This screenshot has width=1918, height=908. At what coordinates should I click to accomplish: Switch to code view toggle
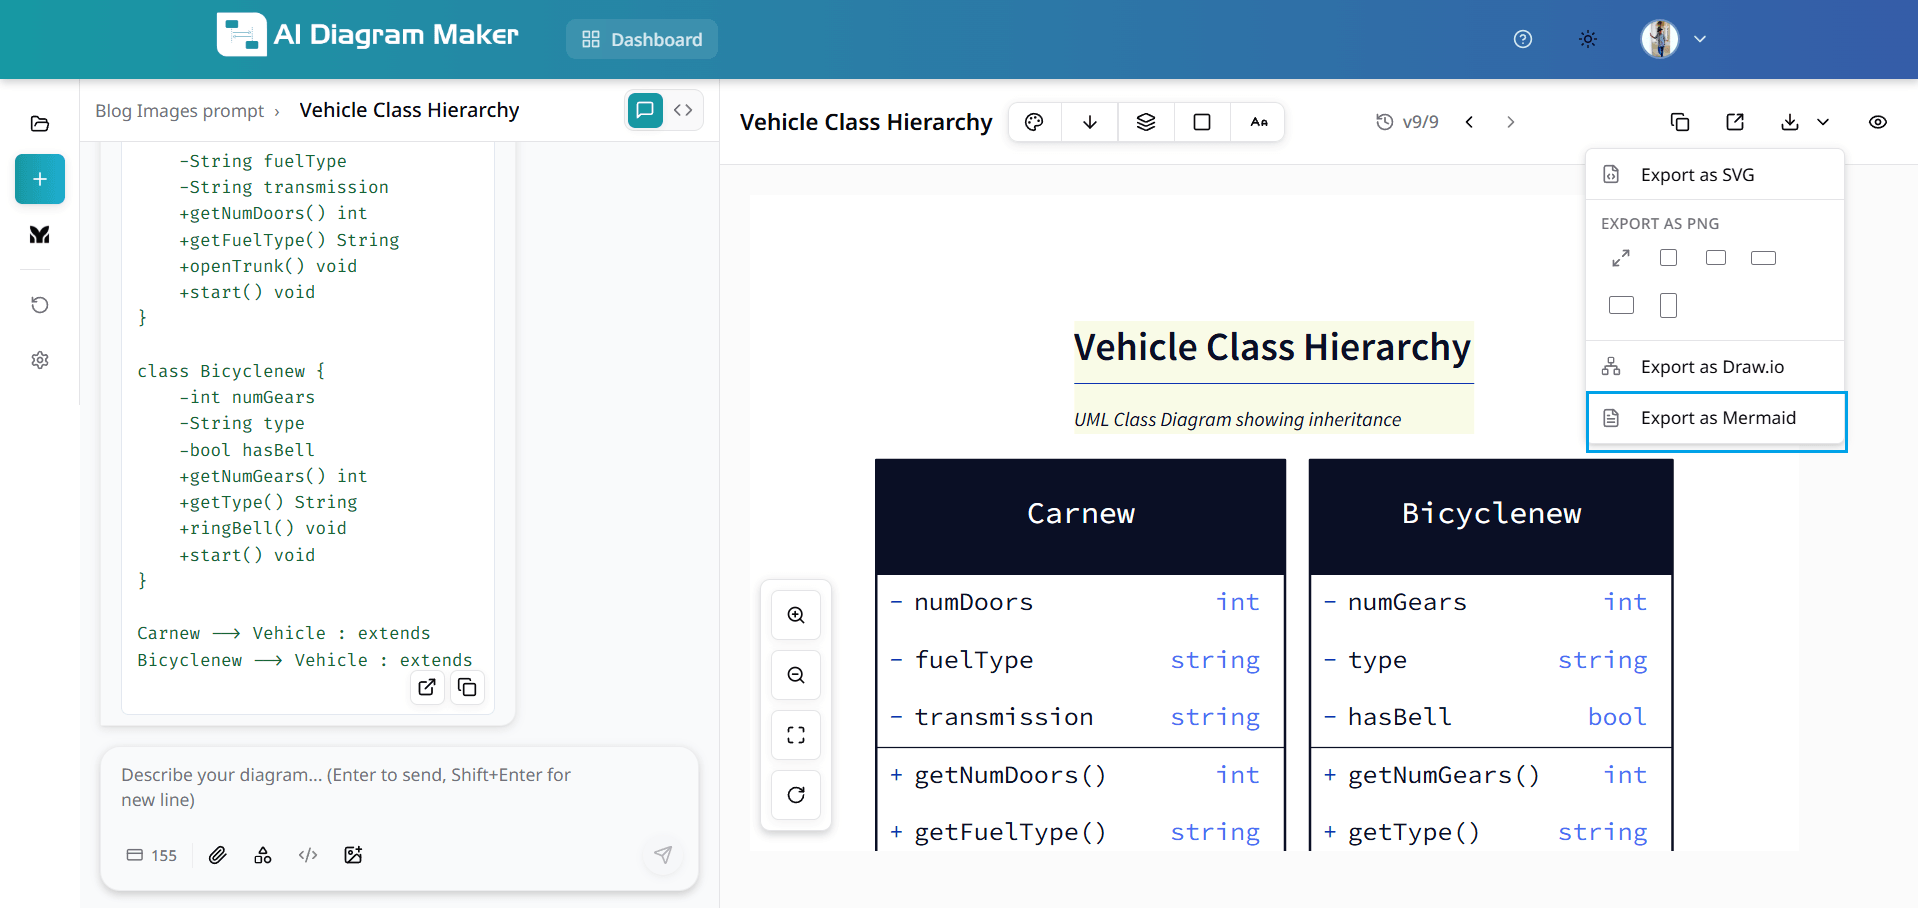683,110
